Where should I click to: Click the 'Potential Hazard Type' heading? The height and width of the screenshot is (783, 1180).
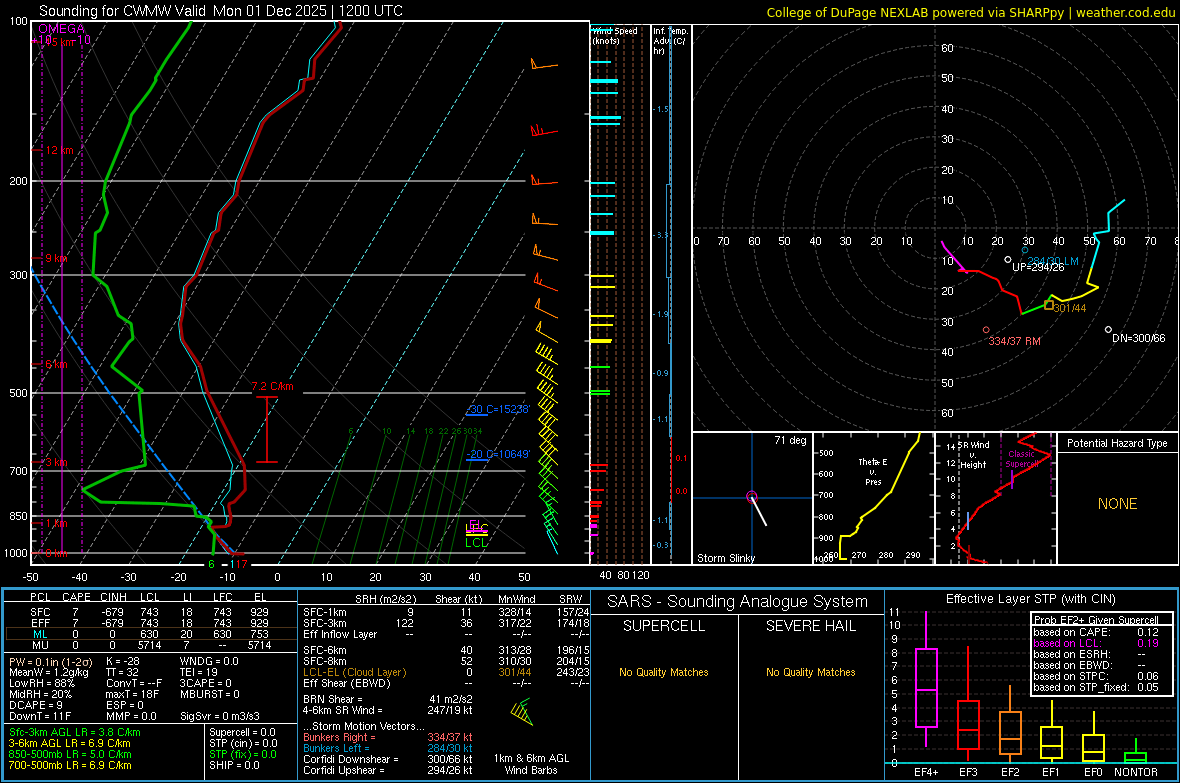(1118, 443)
